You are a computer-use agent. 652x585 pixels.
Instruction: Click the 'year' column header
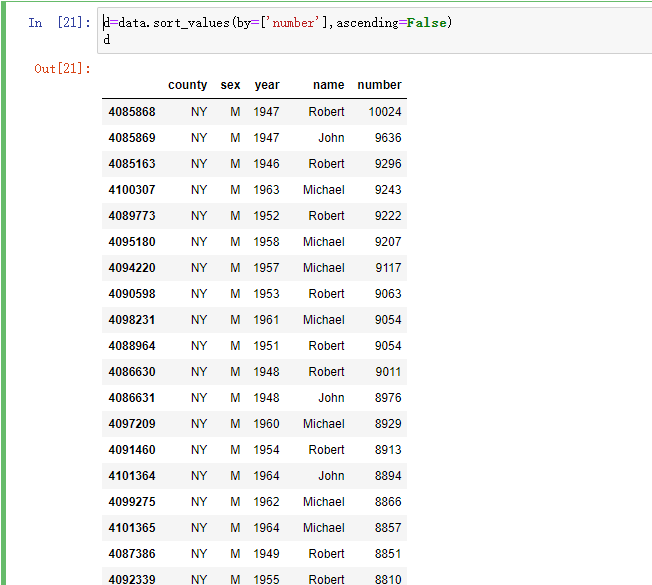tap(267, 85)
